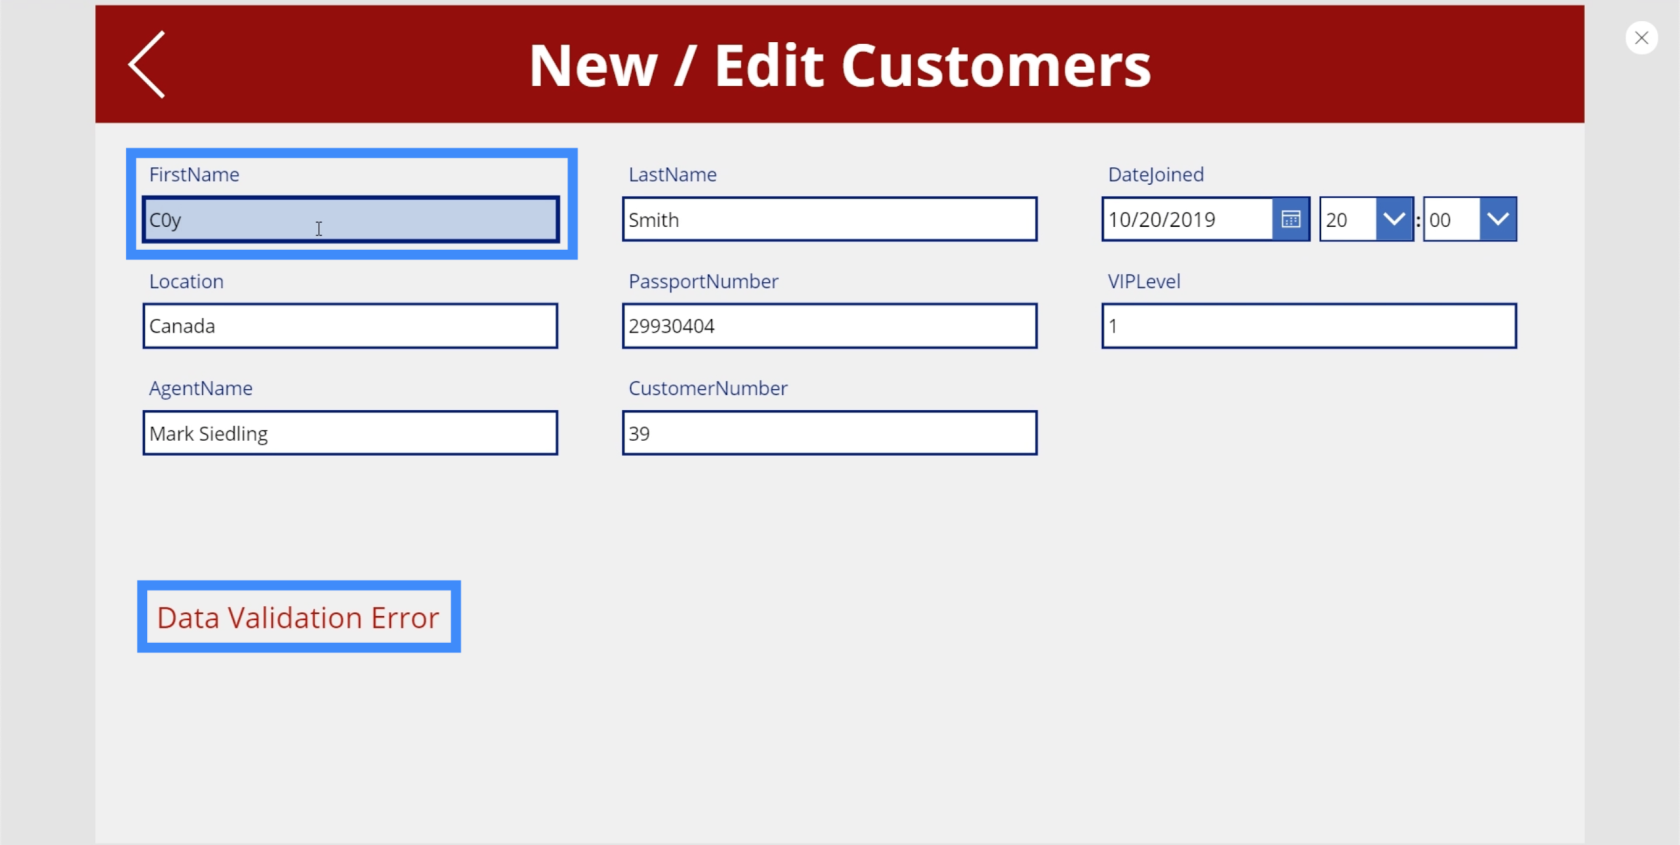1680x845 pixels.
Task: Click the PassportNumber label
Action: tap(703, 282)
